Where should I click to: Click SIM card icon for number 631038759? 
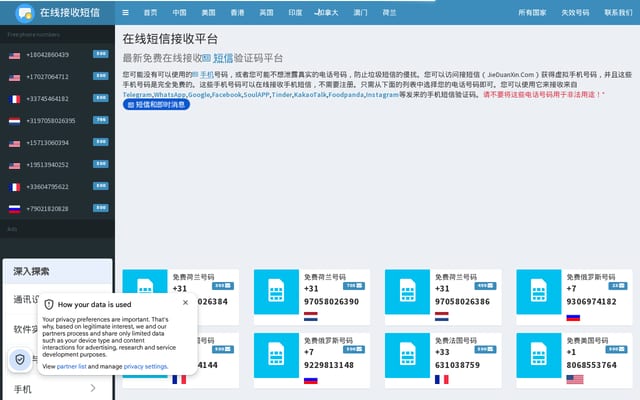(407, 355)
